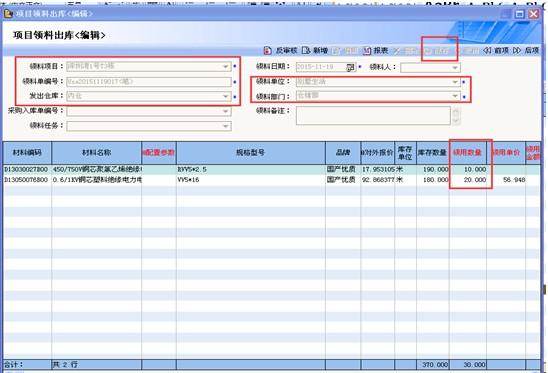
Task: Click the 0.6/1KV power cable material name cell
Action: click(x=97, y=180)
